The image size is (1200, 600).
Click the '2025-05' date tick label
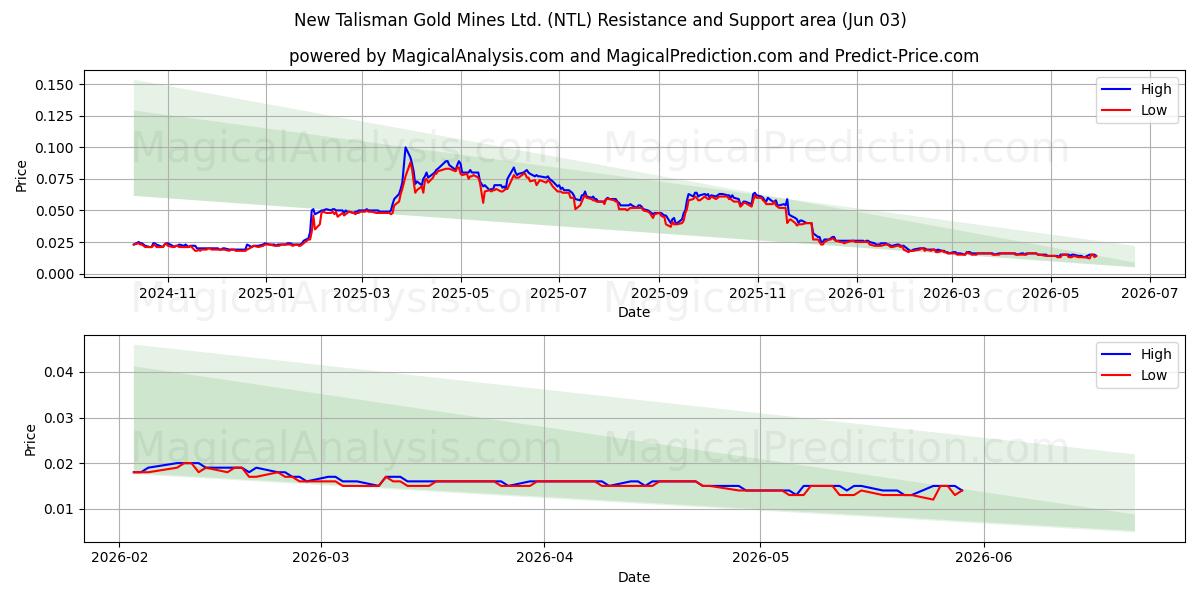pyautogui.click(x=460, y=293)
